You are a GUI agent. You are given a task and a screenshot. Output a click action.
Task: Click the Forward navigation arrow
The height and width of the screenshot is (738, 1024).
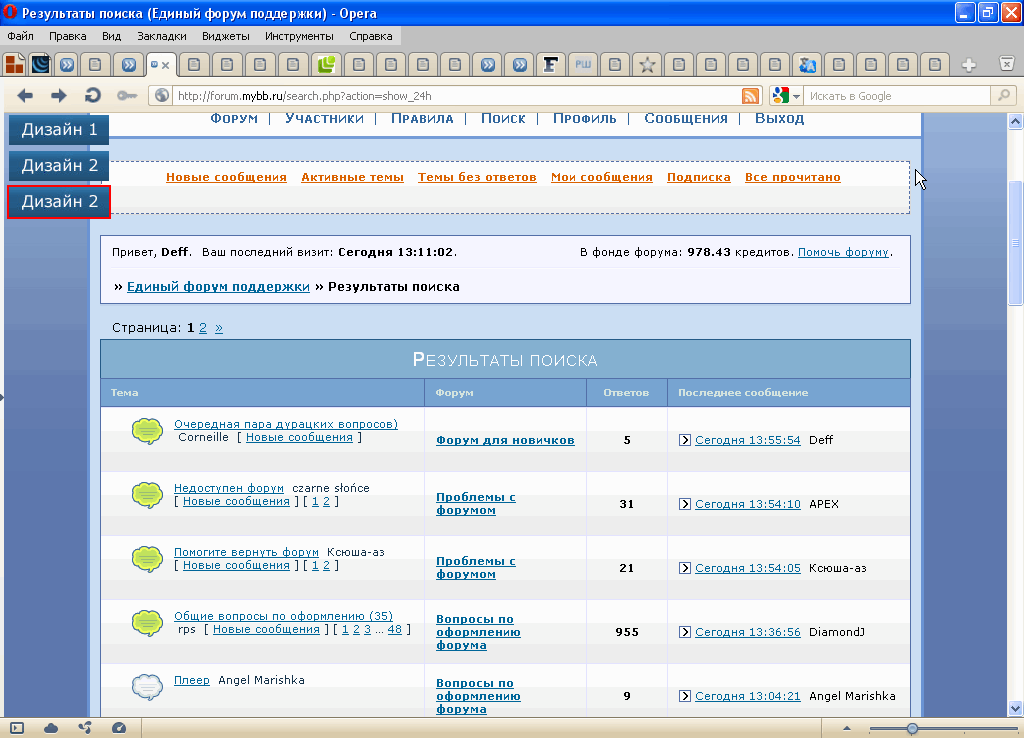click(x=59, y=96)
